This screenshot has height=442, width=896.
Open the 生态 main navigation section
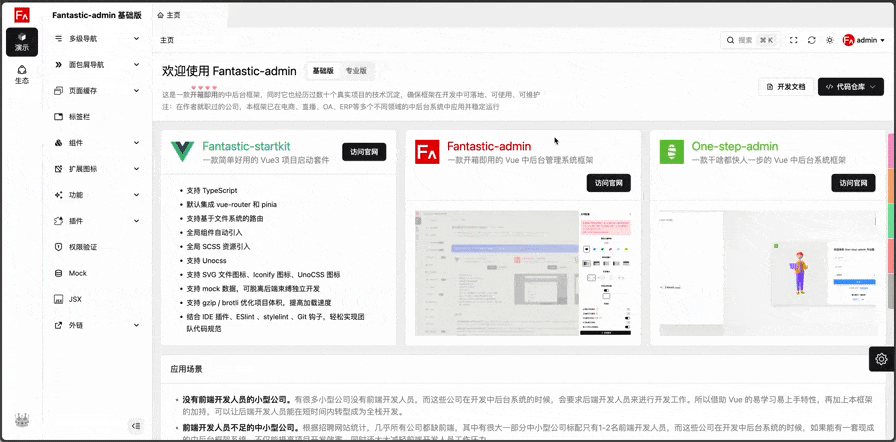pos(22,74)
